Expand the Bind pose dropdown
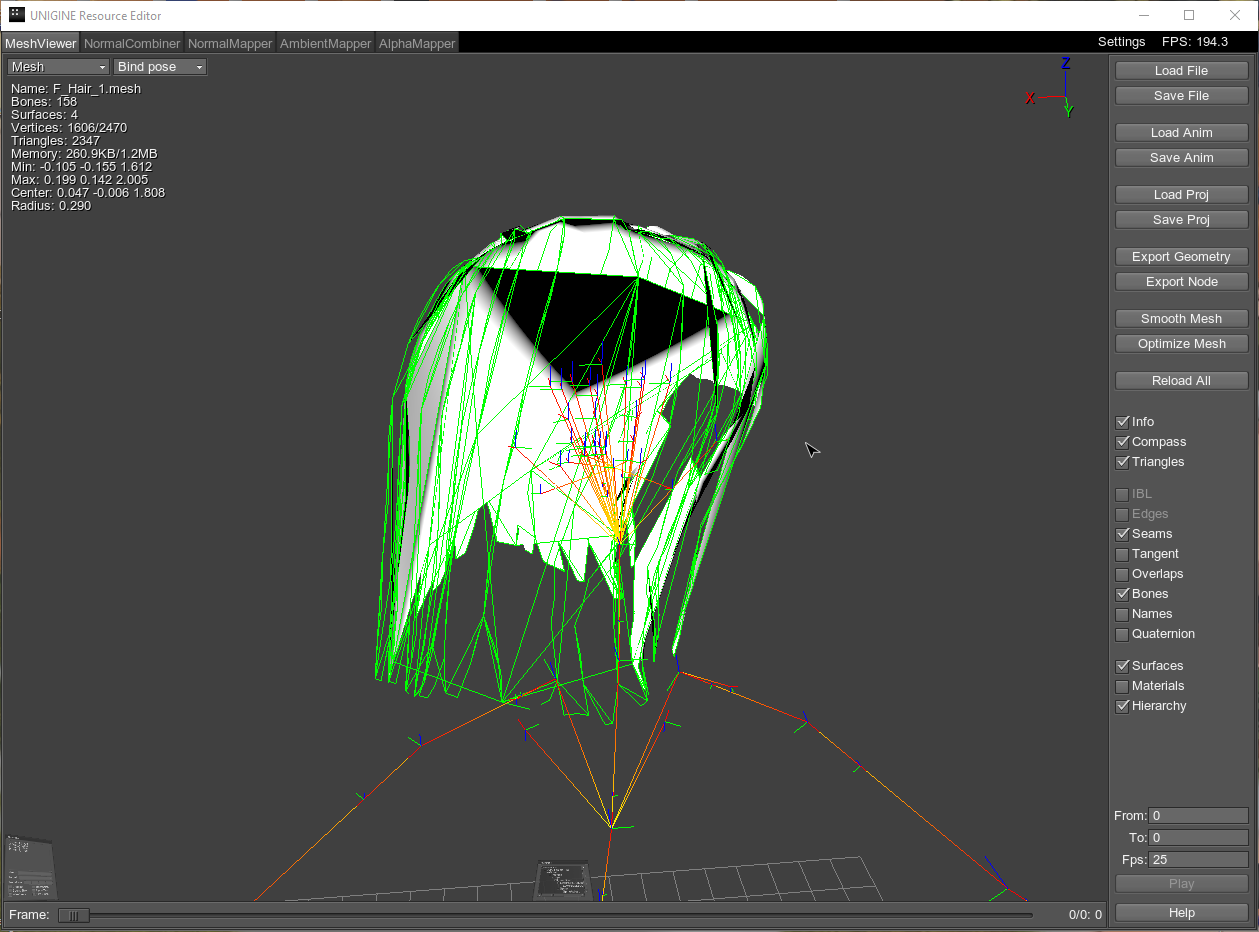Screen dimensions: 1259x932 (x=160, y=67)
